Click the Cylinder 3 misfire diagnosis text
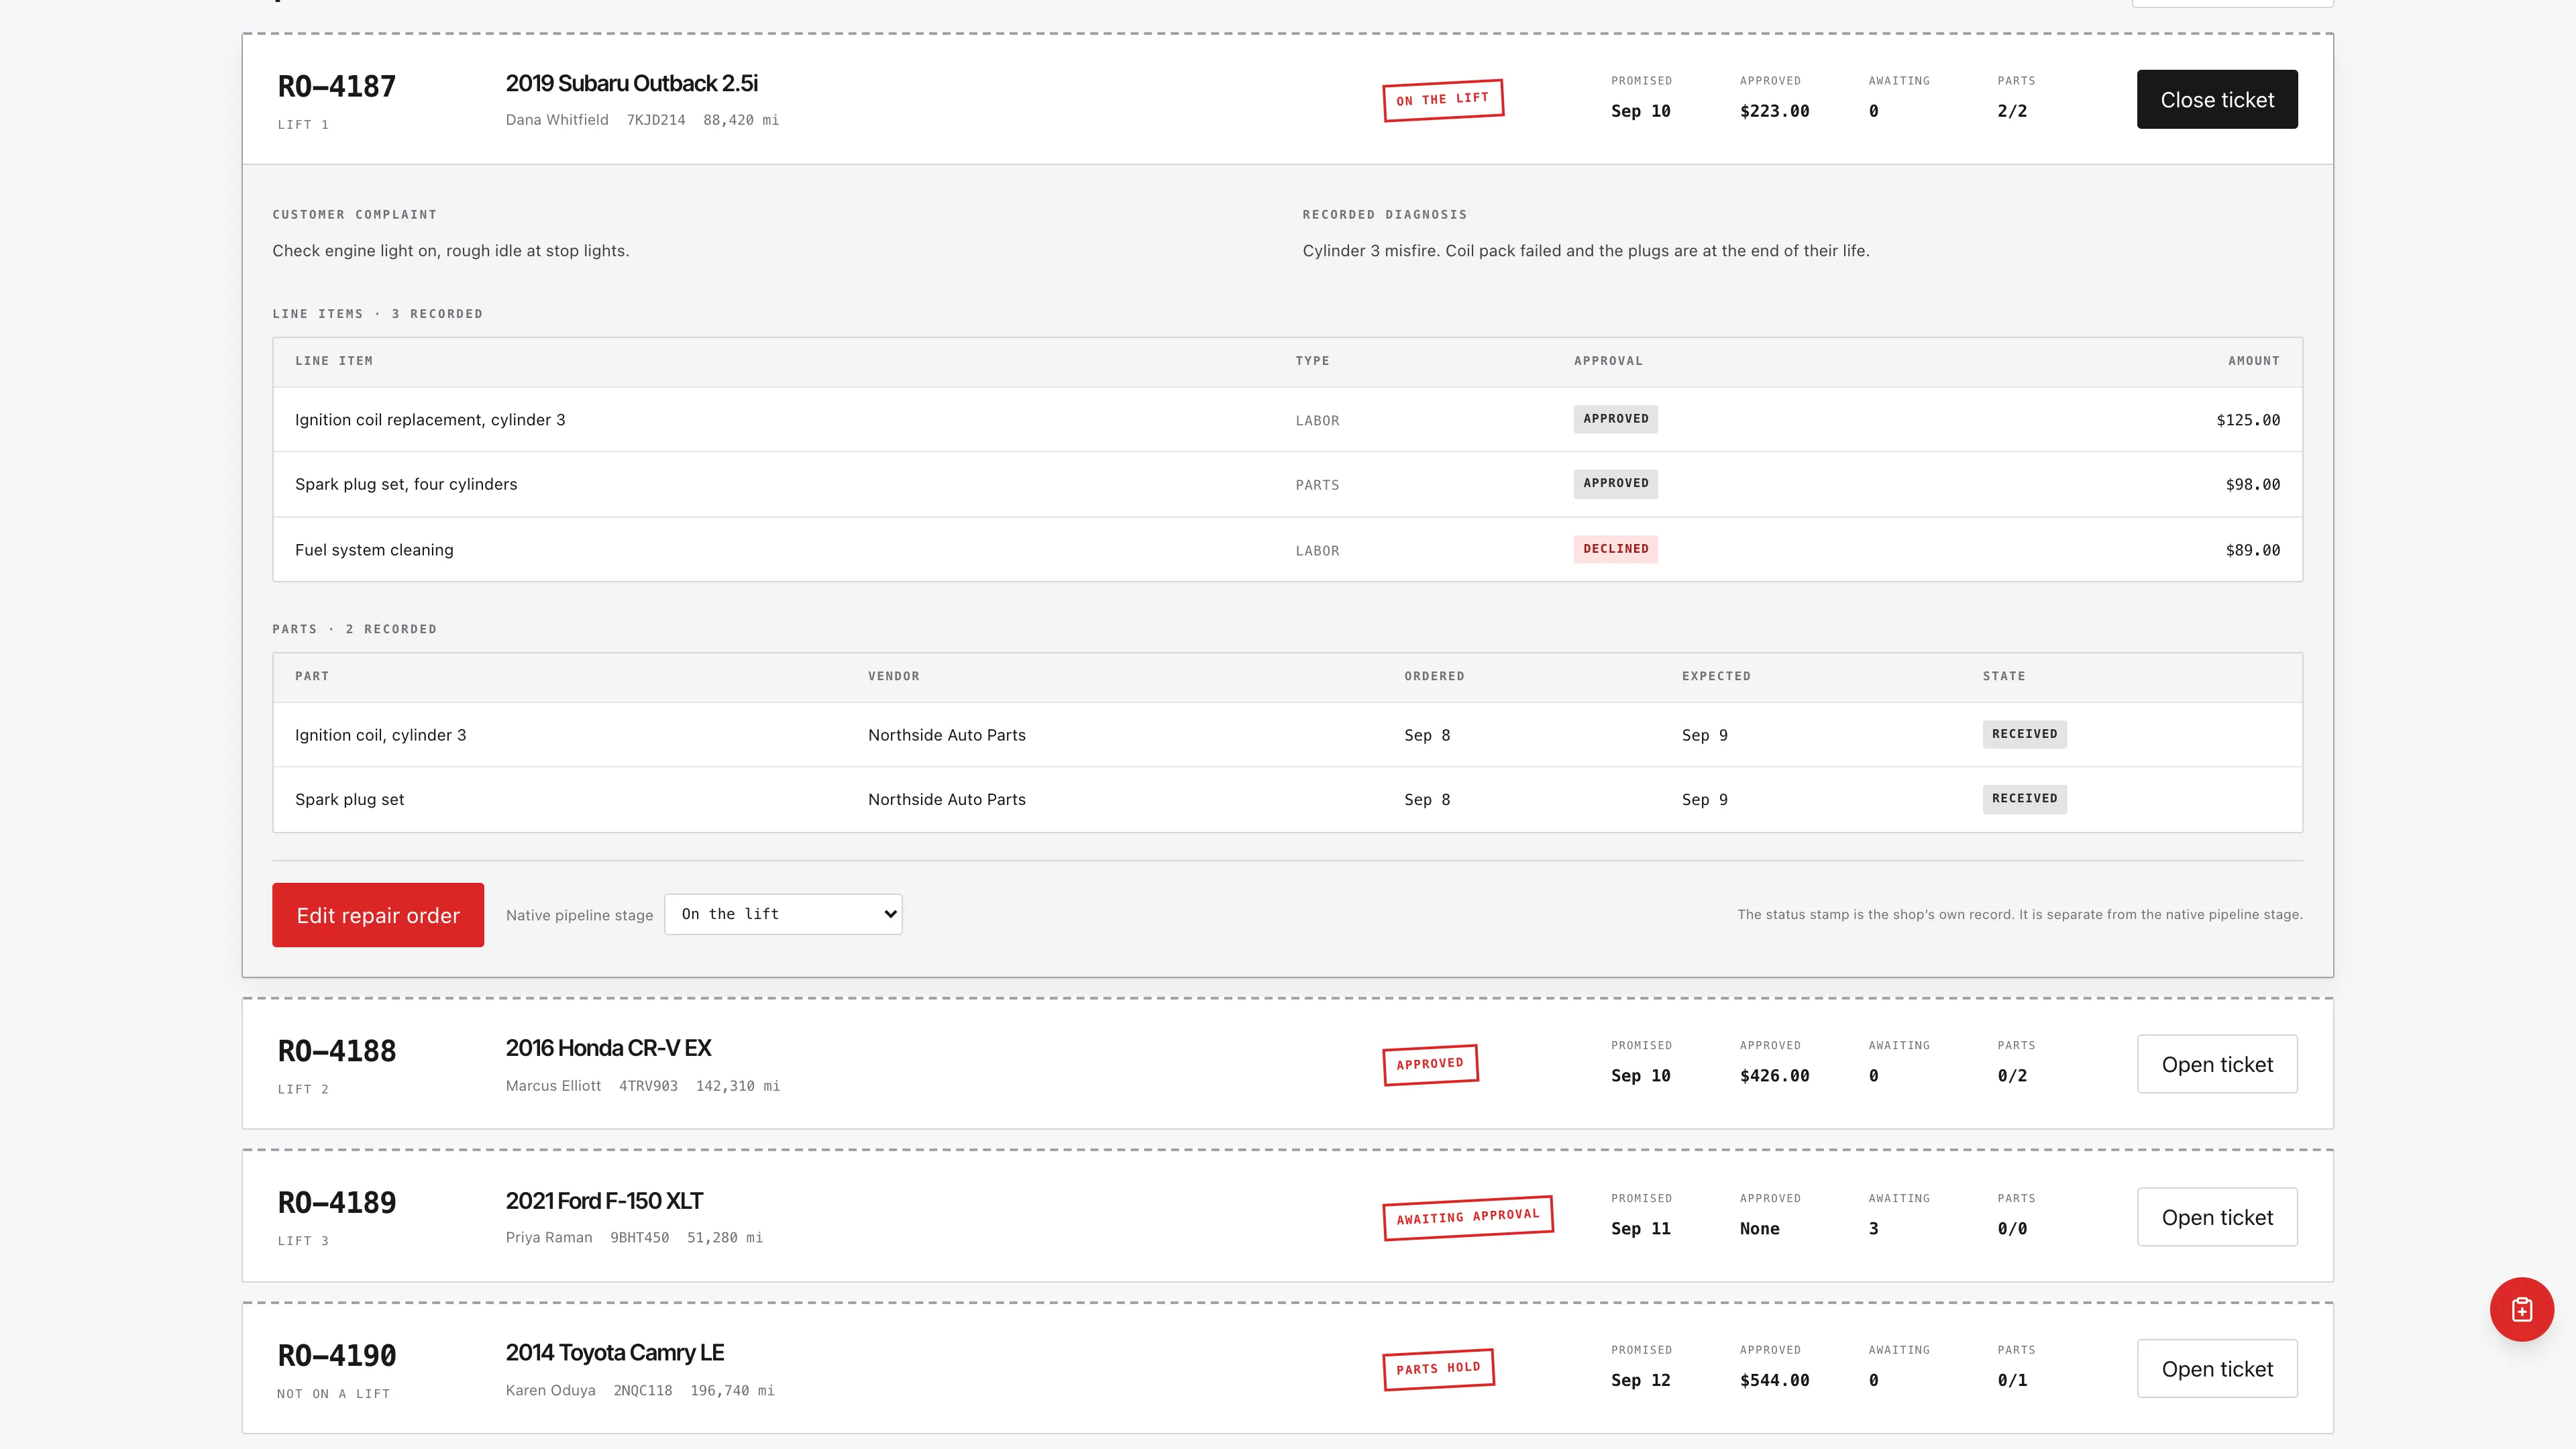 click(1585, 251)
